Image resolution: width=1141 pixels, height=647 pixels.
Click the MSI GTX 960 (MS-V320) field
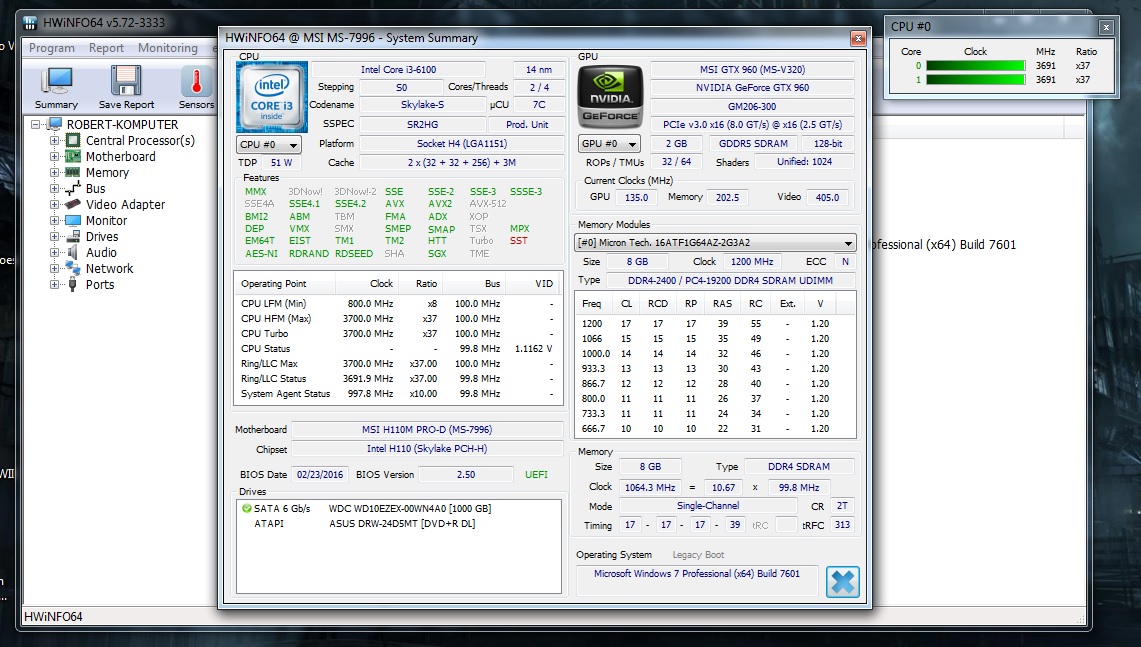752,69
